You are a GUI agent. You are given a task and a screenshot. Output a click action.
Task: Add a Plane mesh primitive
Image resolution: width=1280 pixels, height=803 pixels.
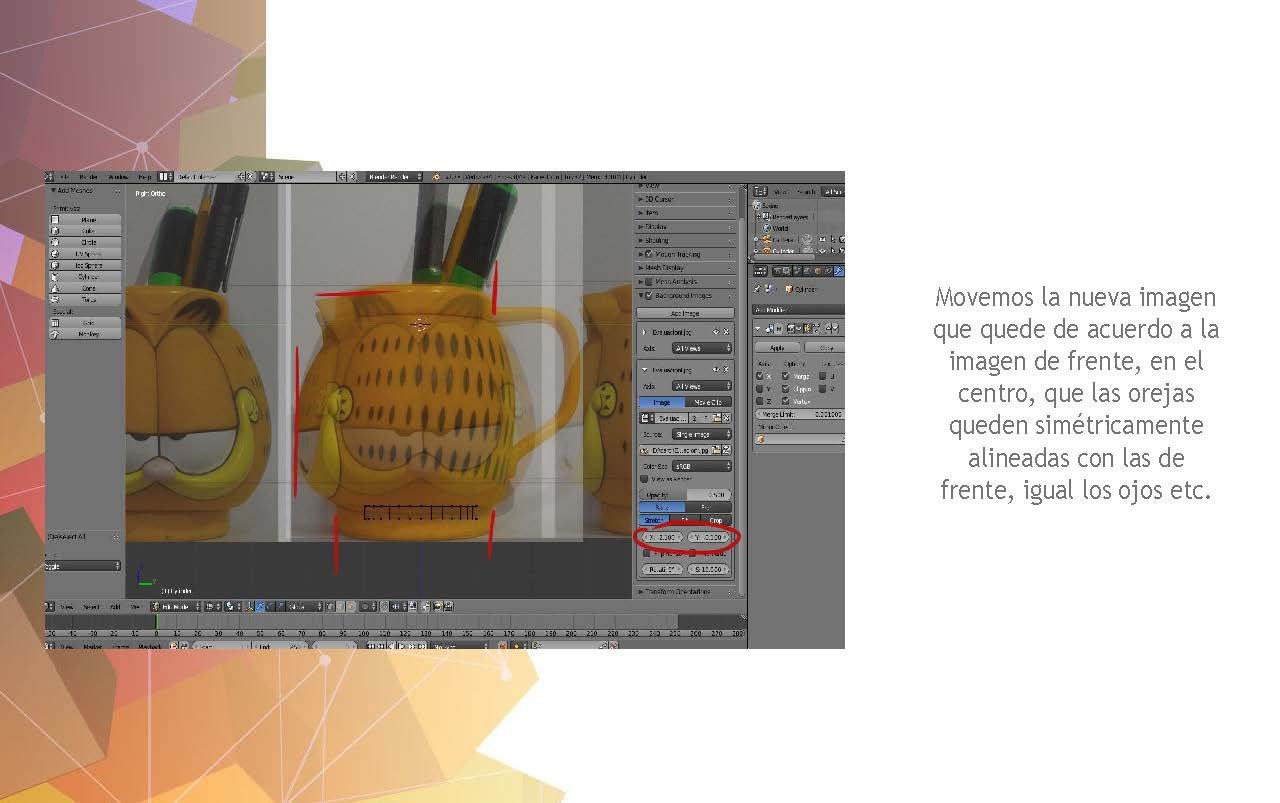86,220
